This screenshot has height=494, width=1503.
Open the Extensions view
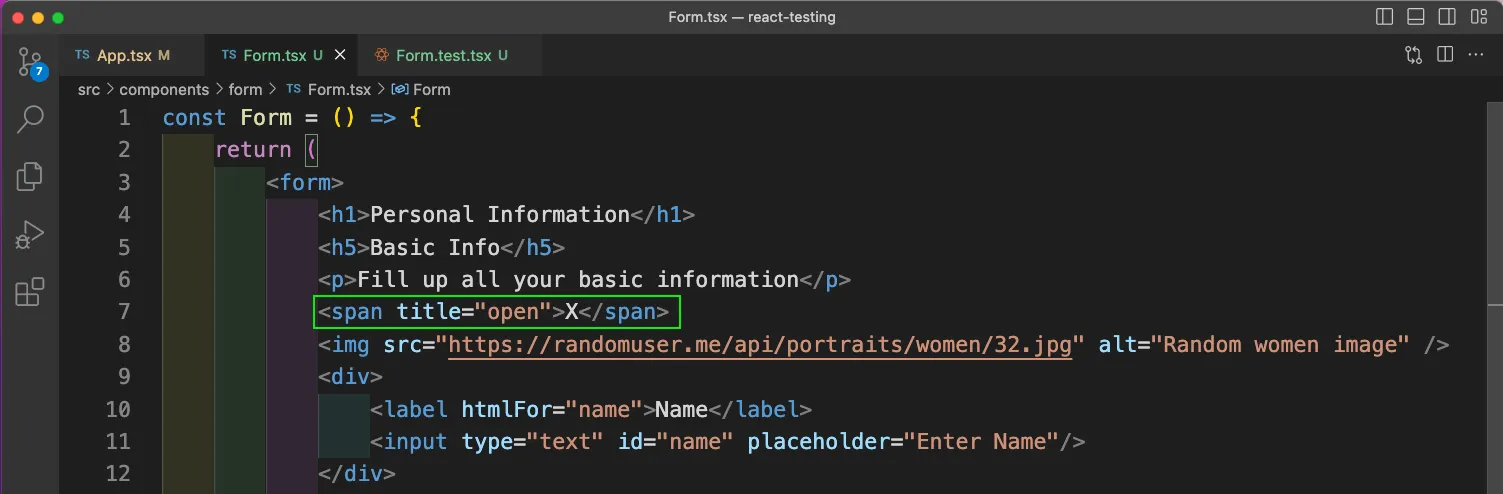click(x=30, y=293)
